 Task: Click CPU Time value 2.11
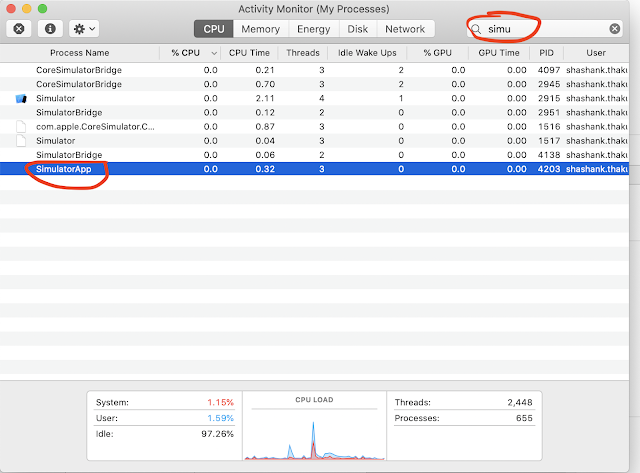click(265, 98)
